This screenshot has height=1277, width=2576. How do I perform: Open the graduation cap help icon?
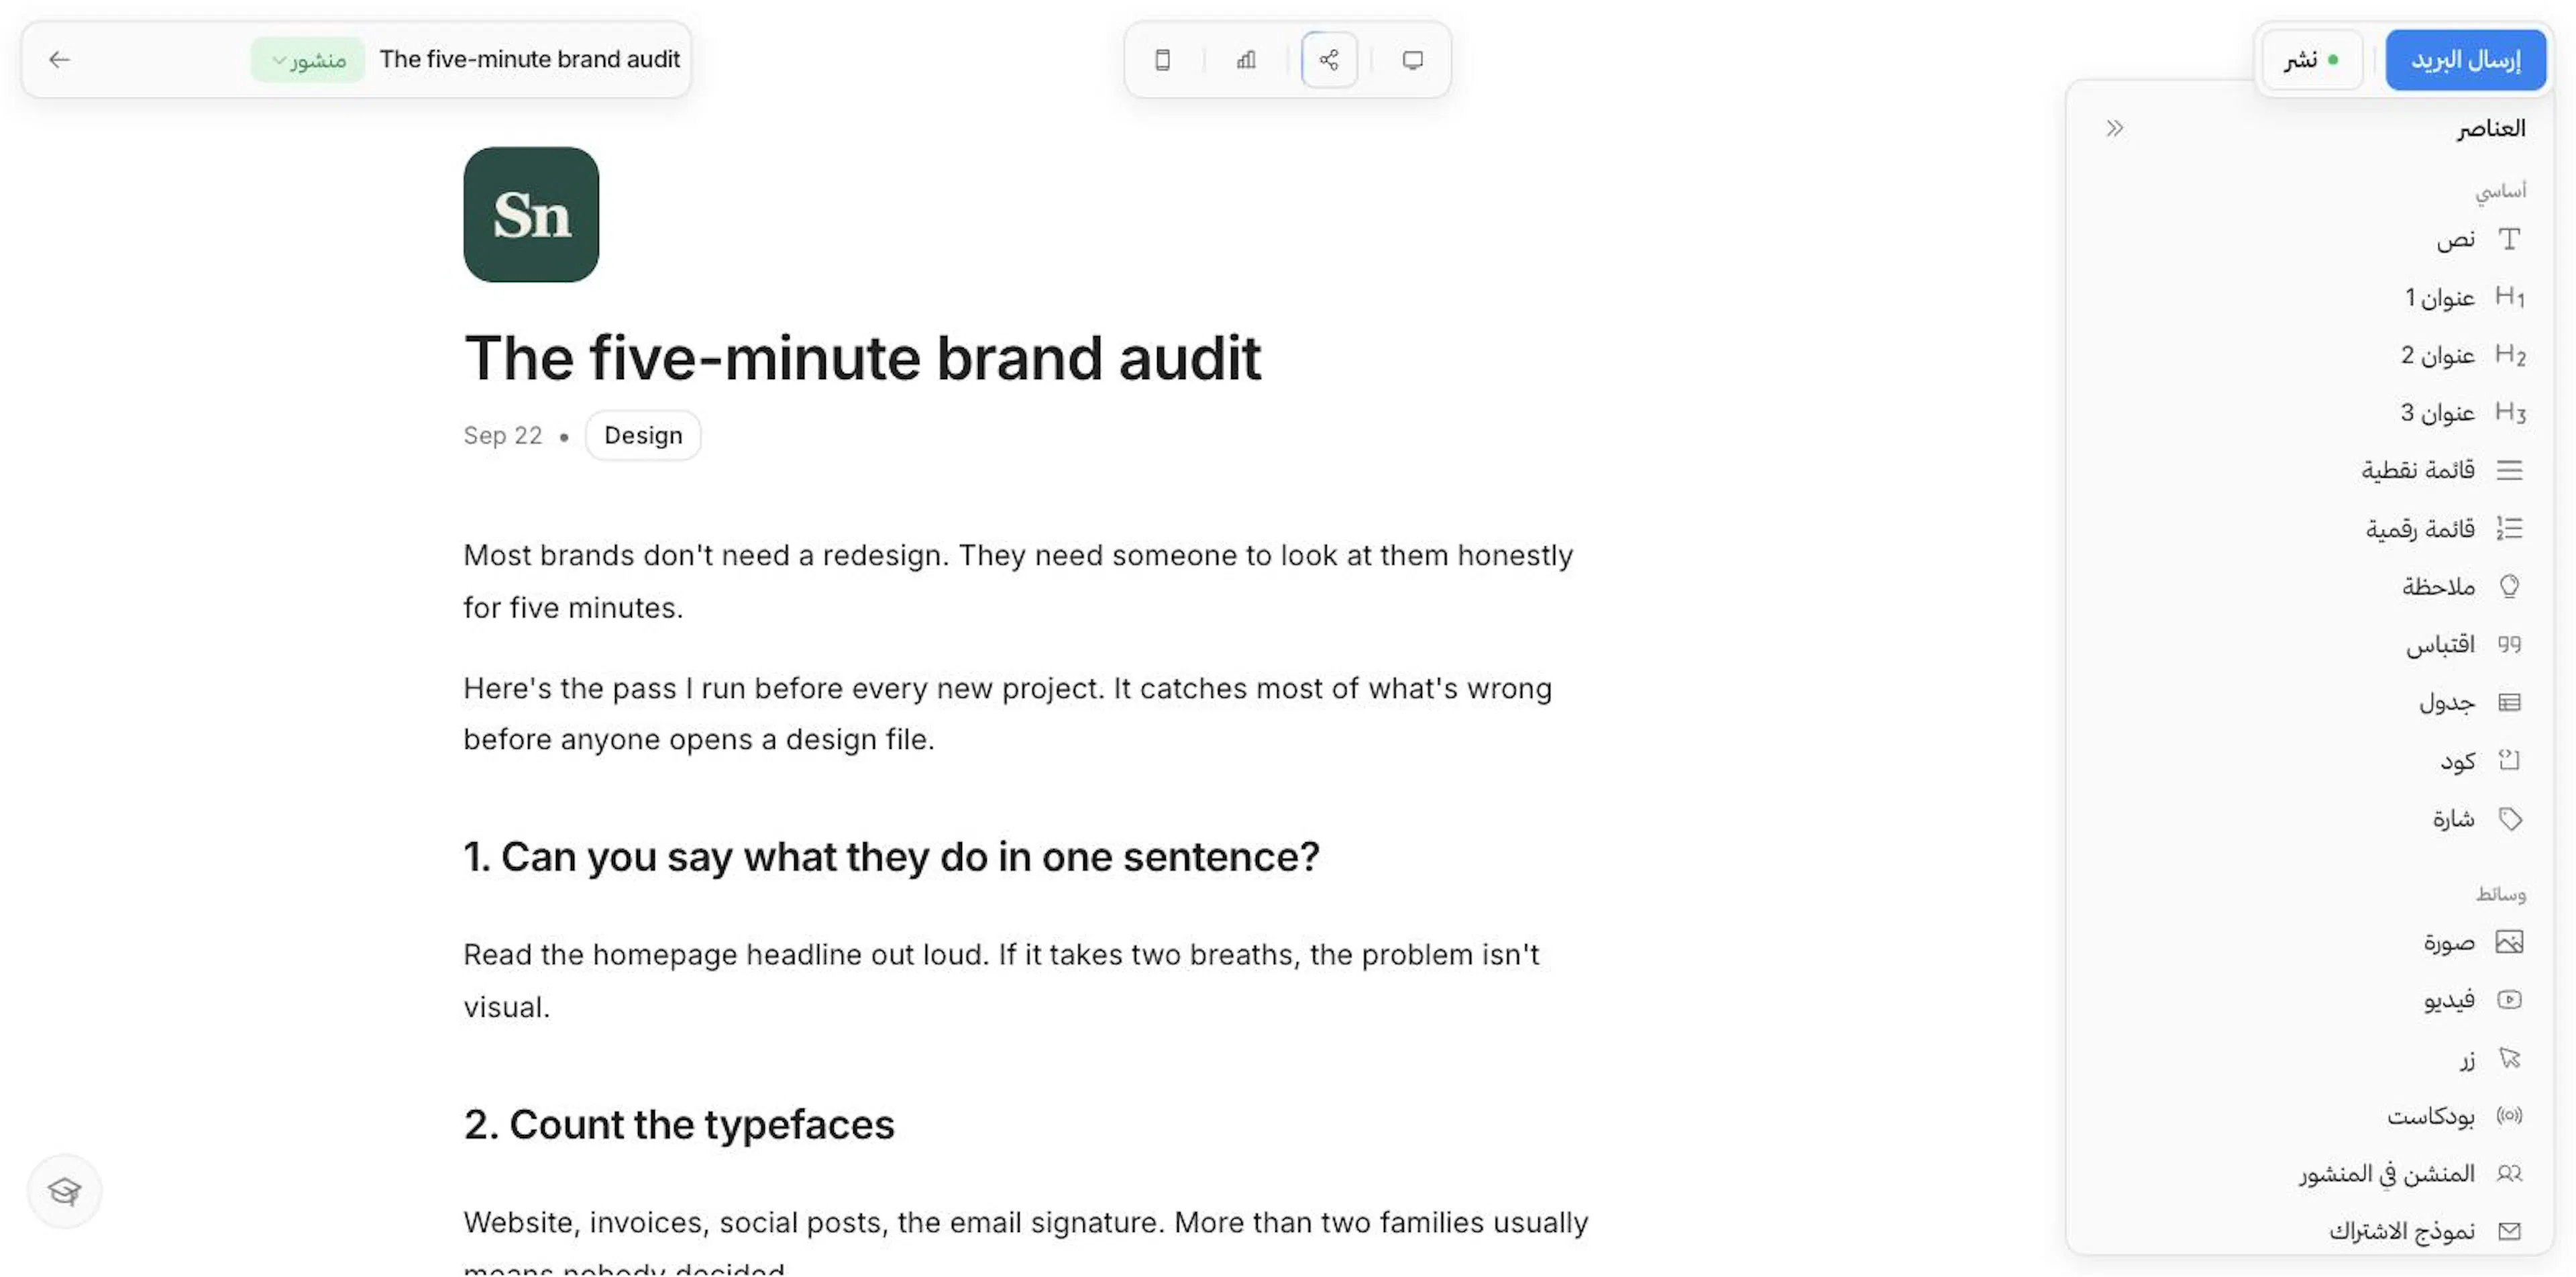point(65,1191)
